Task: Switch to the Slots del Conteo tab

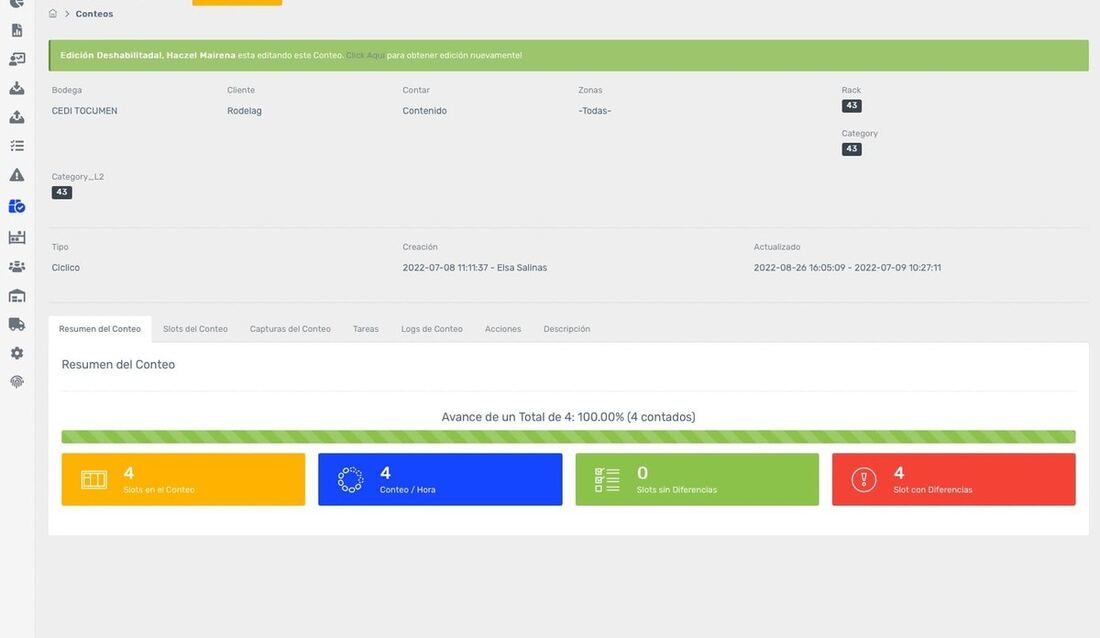Action: (195, 328)
